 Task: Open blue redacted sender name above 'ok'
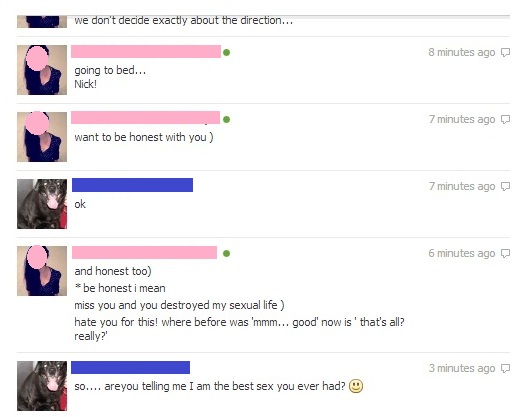(x=132, y=185)
